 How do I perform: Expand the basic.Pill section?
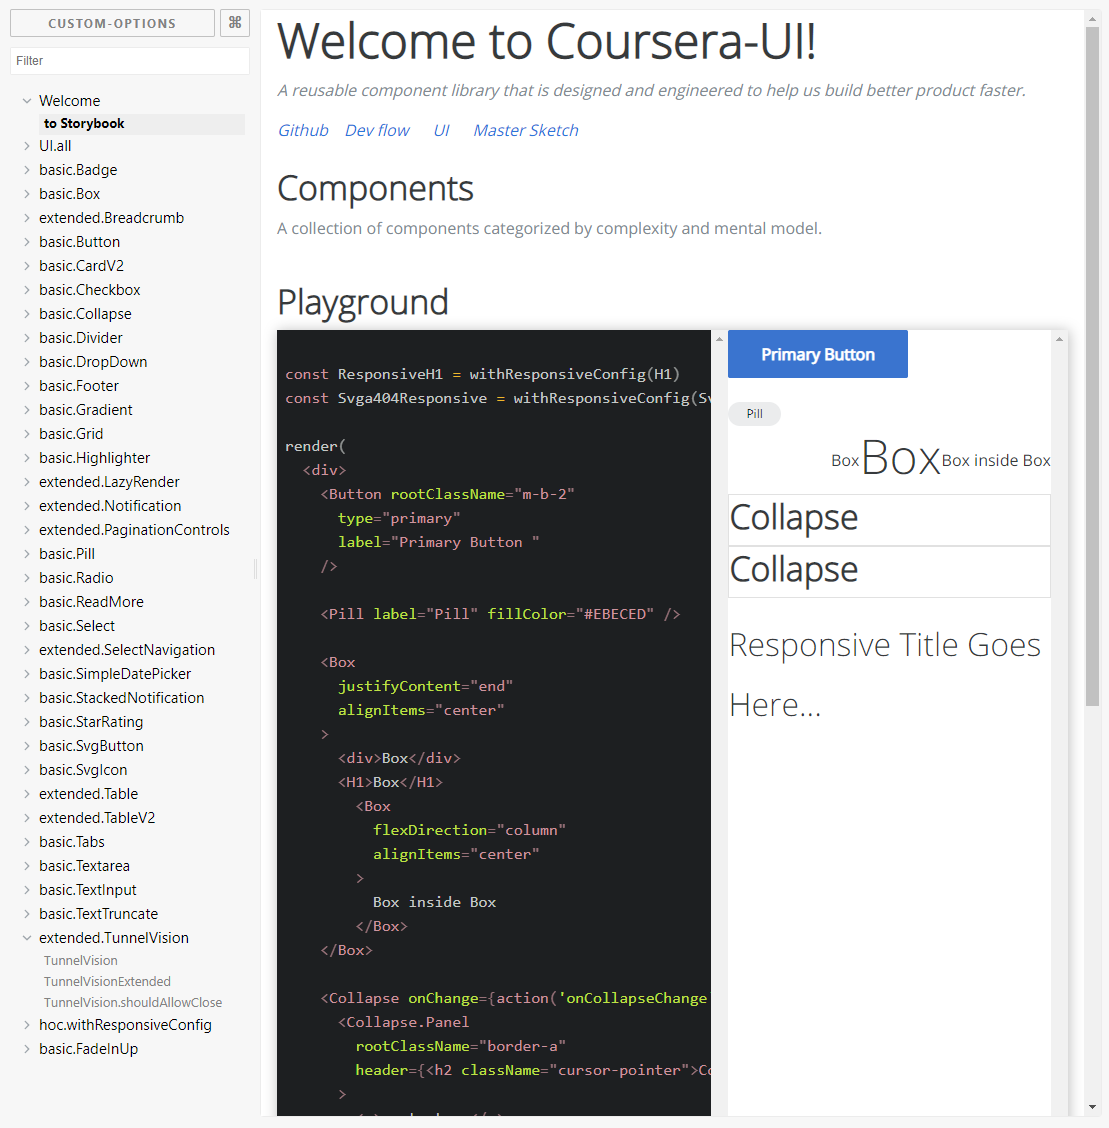pos(67,554)
